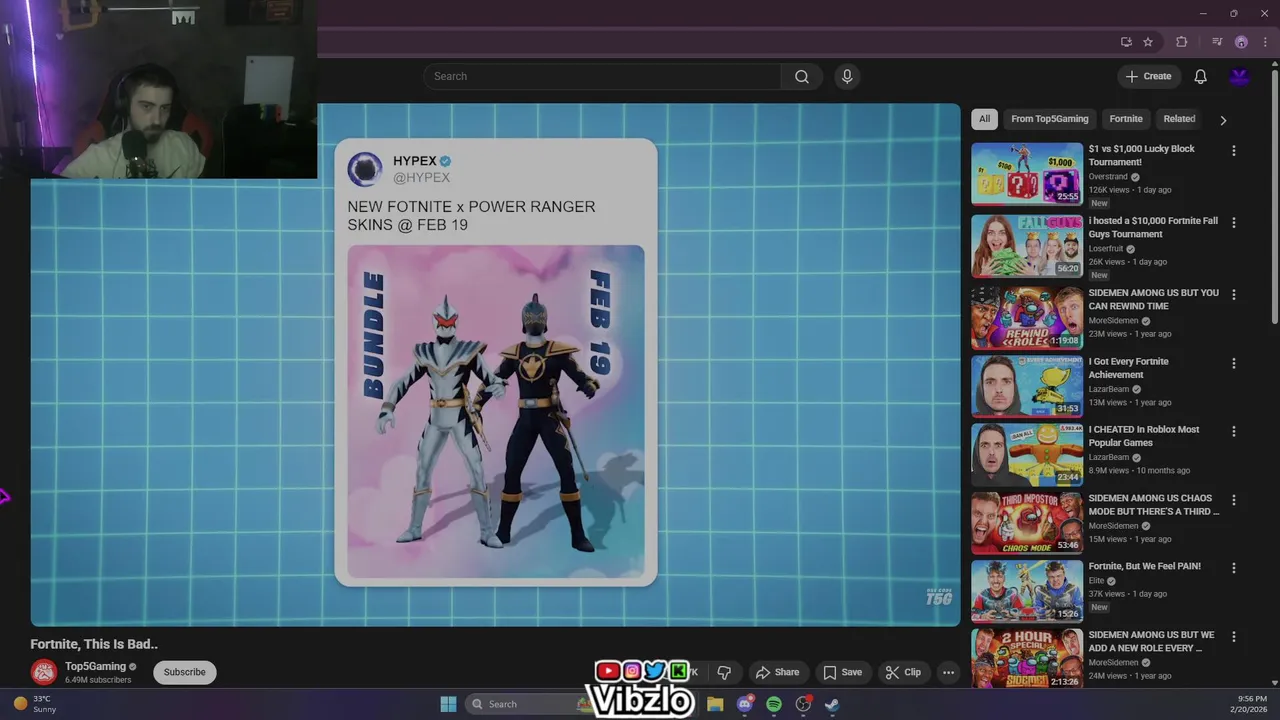Open options for Fall Guys Tournament video

(1233, 222)
